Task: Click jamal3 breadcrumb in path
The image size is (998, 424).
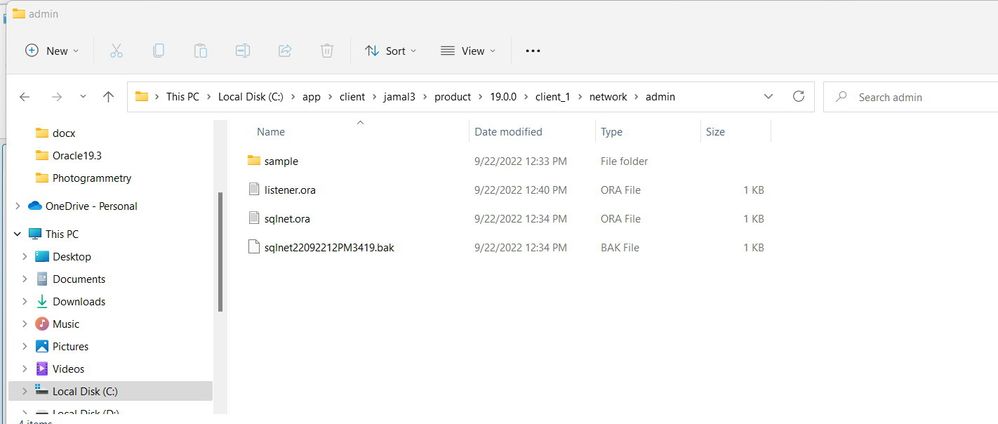Action: click(x=400, y=97)
